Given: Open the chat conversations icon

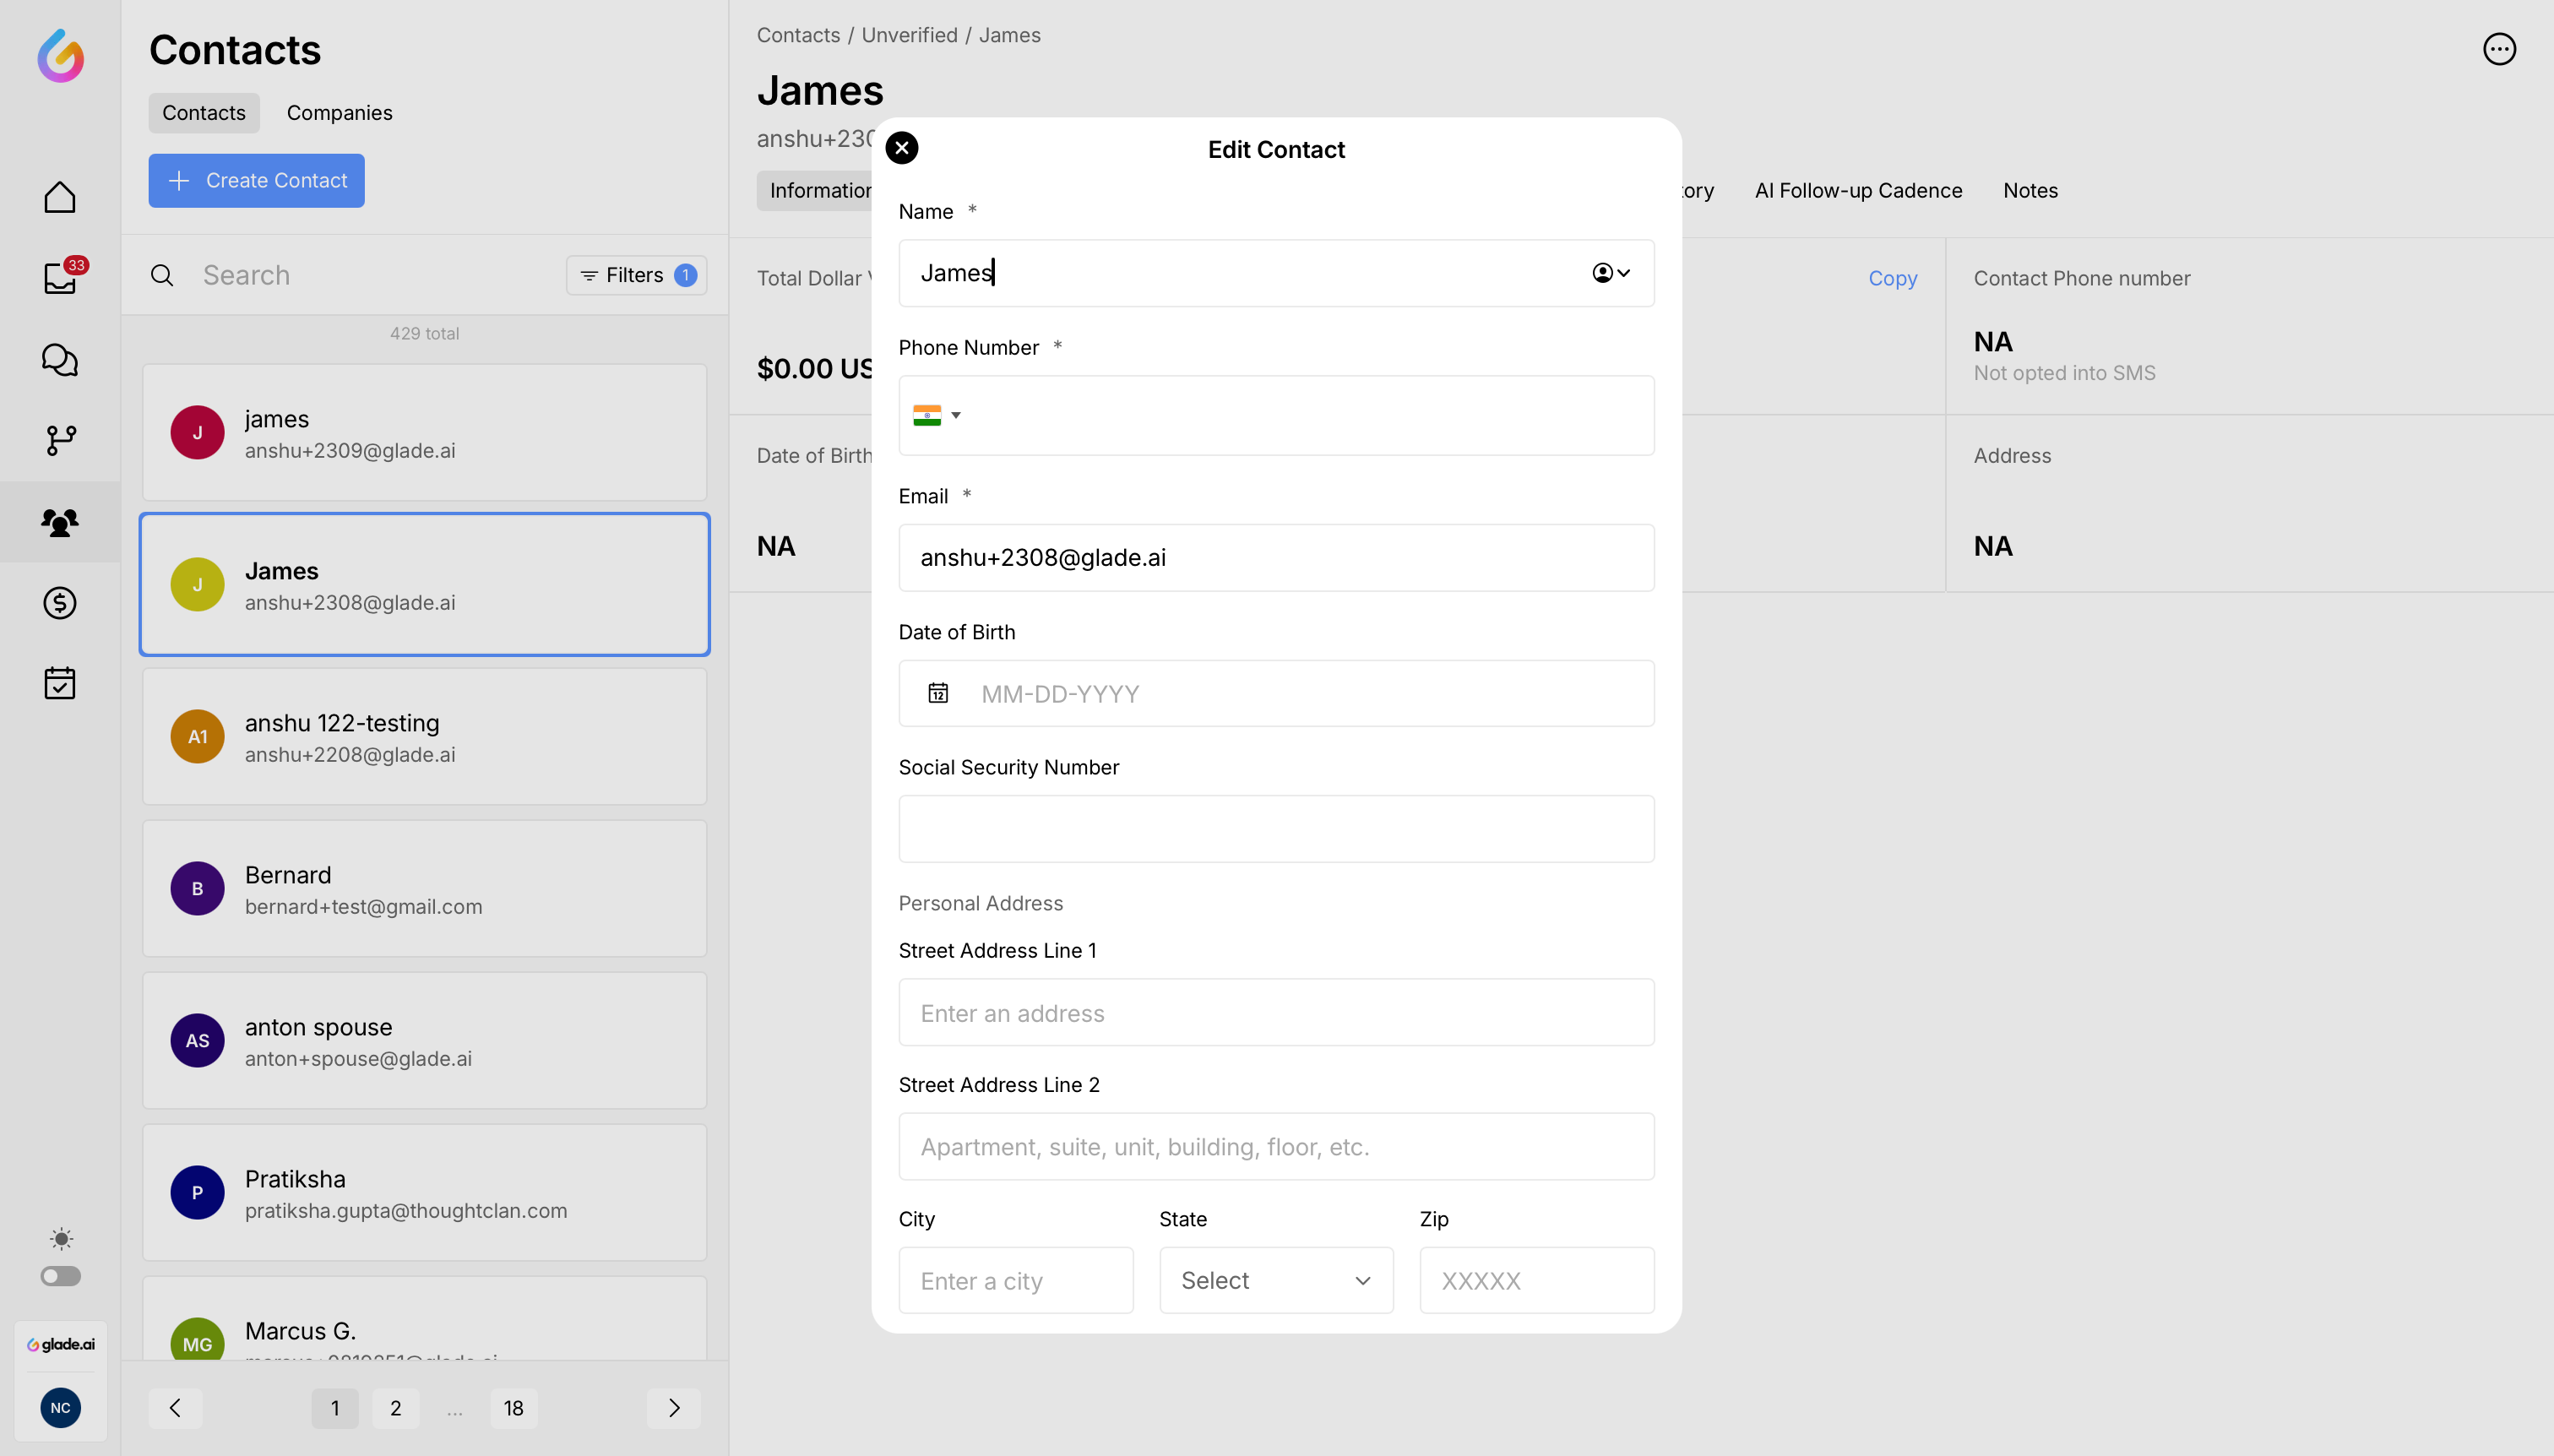Looking at the screenshot, I should [x=60, y=360].
